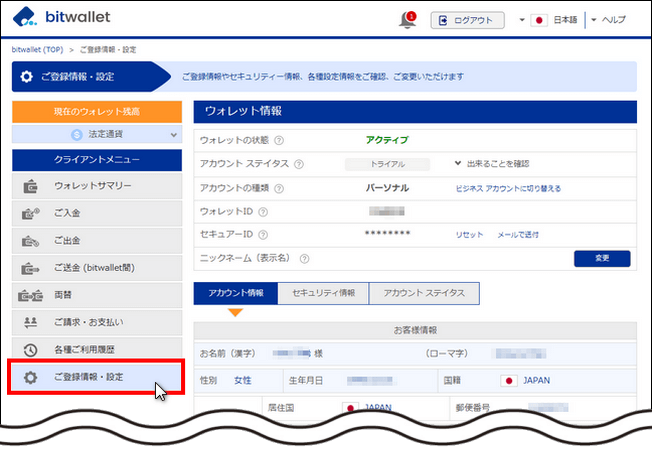This screenshot has width=652, height=451.
Task: Click the gear icon in page banner
Action: point(27,76)
